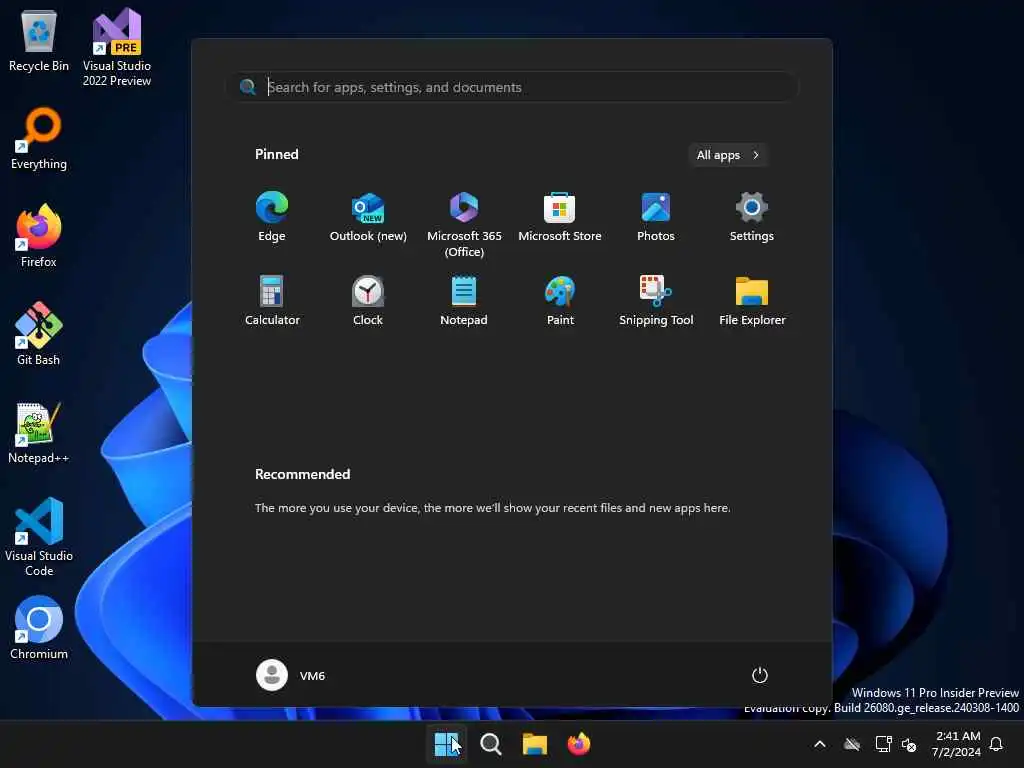
Task: Select Everything desktop shortcut
Action: click(39, 138)
